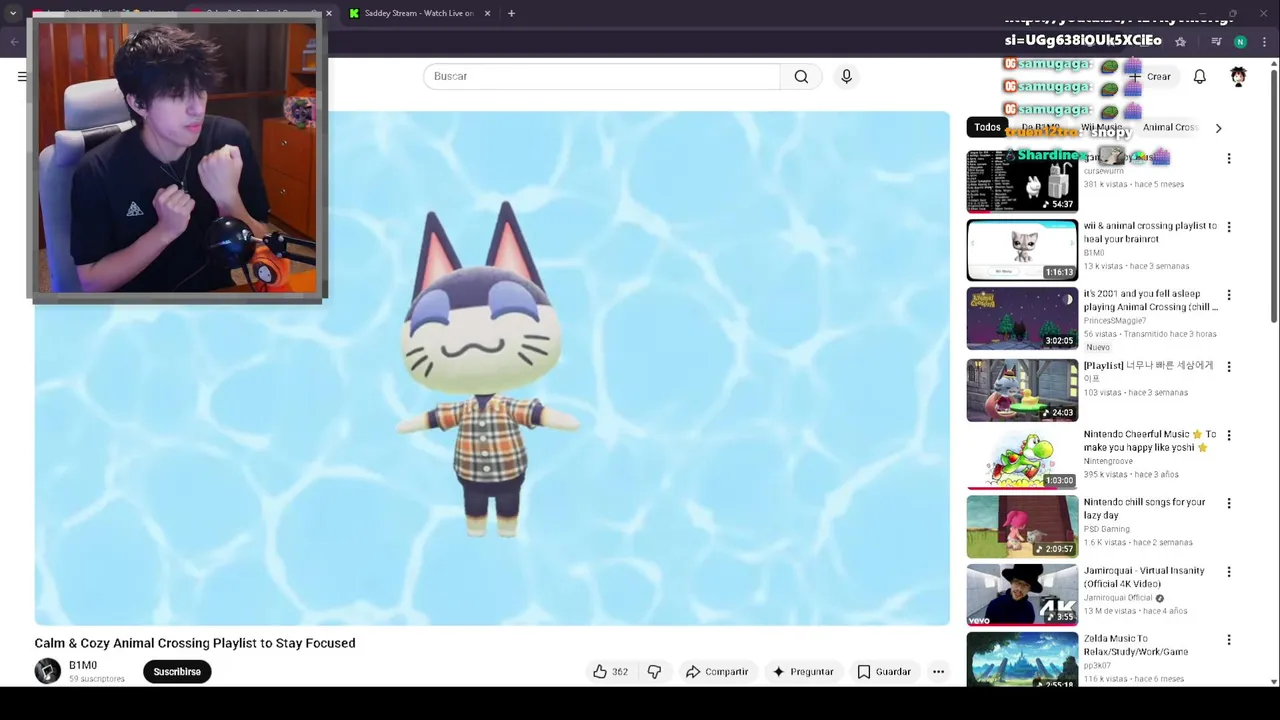
Task: Open title 'Zelda Music To Relax/Study/Work/Game'
Action: click(1136, 645)
